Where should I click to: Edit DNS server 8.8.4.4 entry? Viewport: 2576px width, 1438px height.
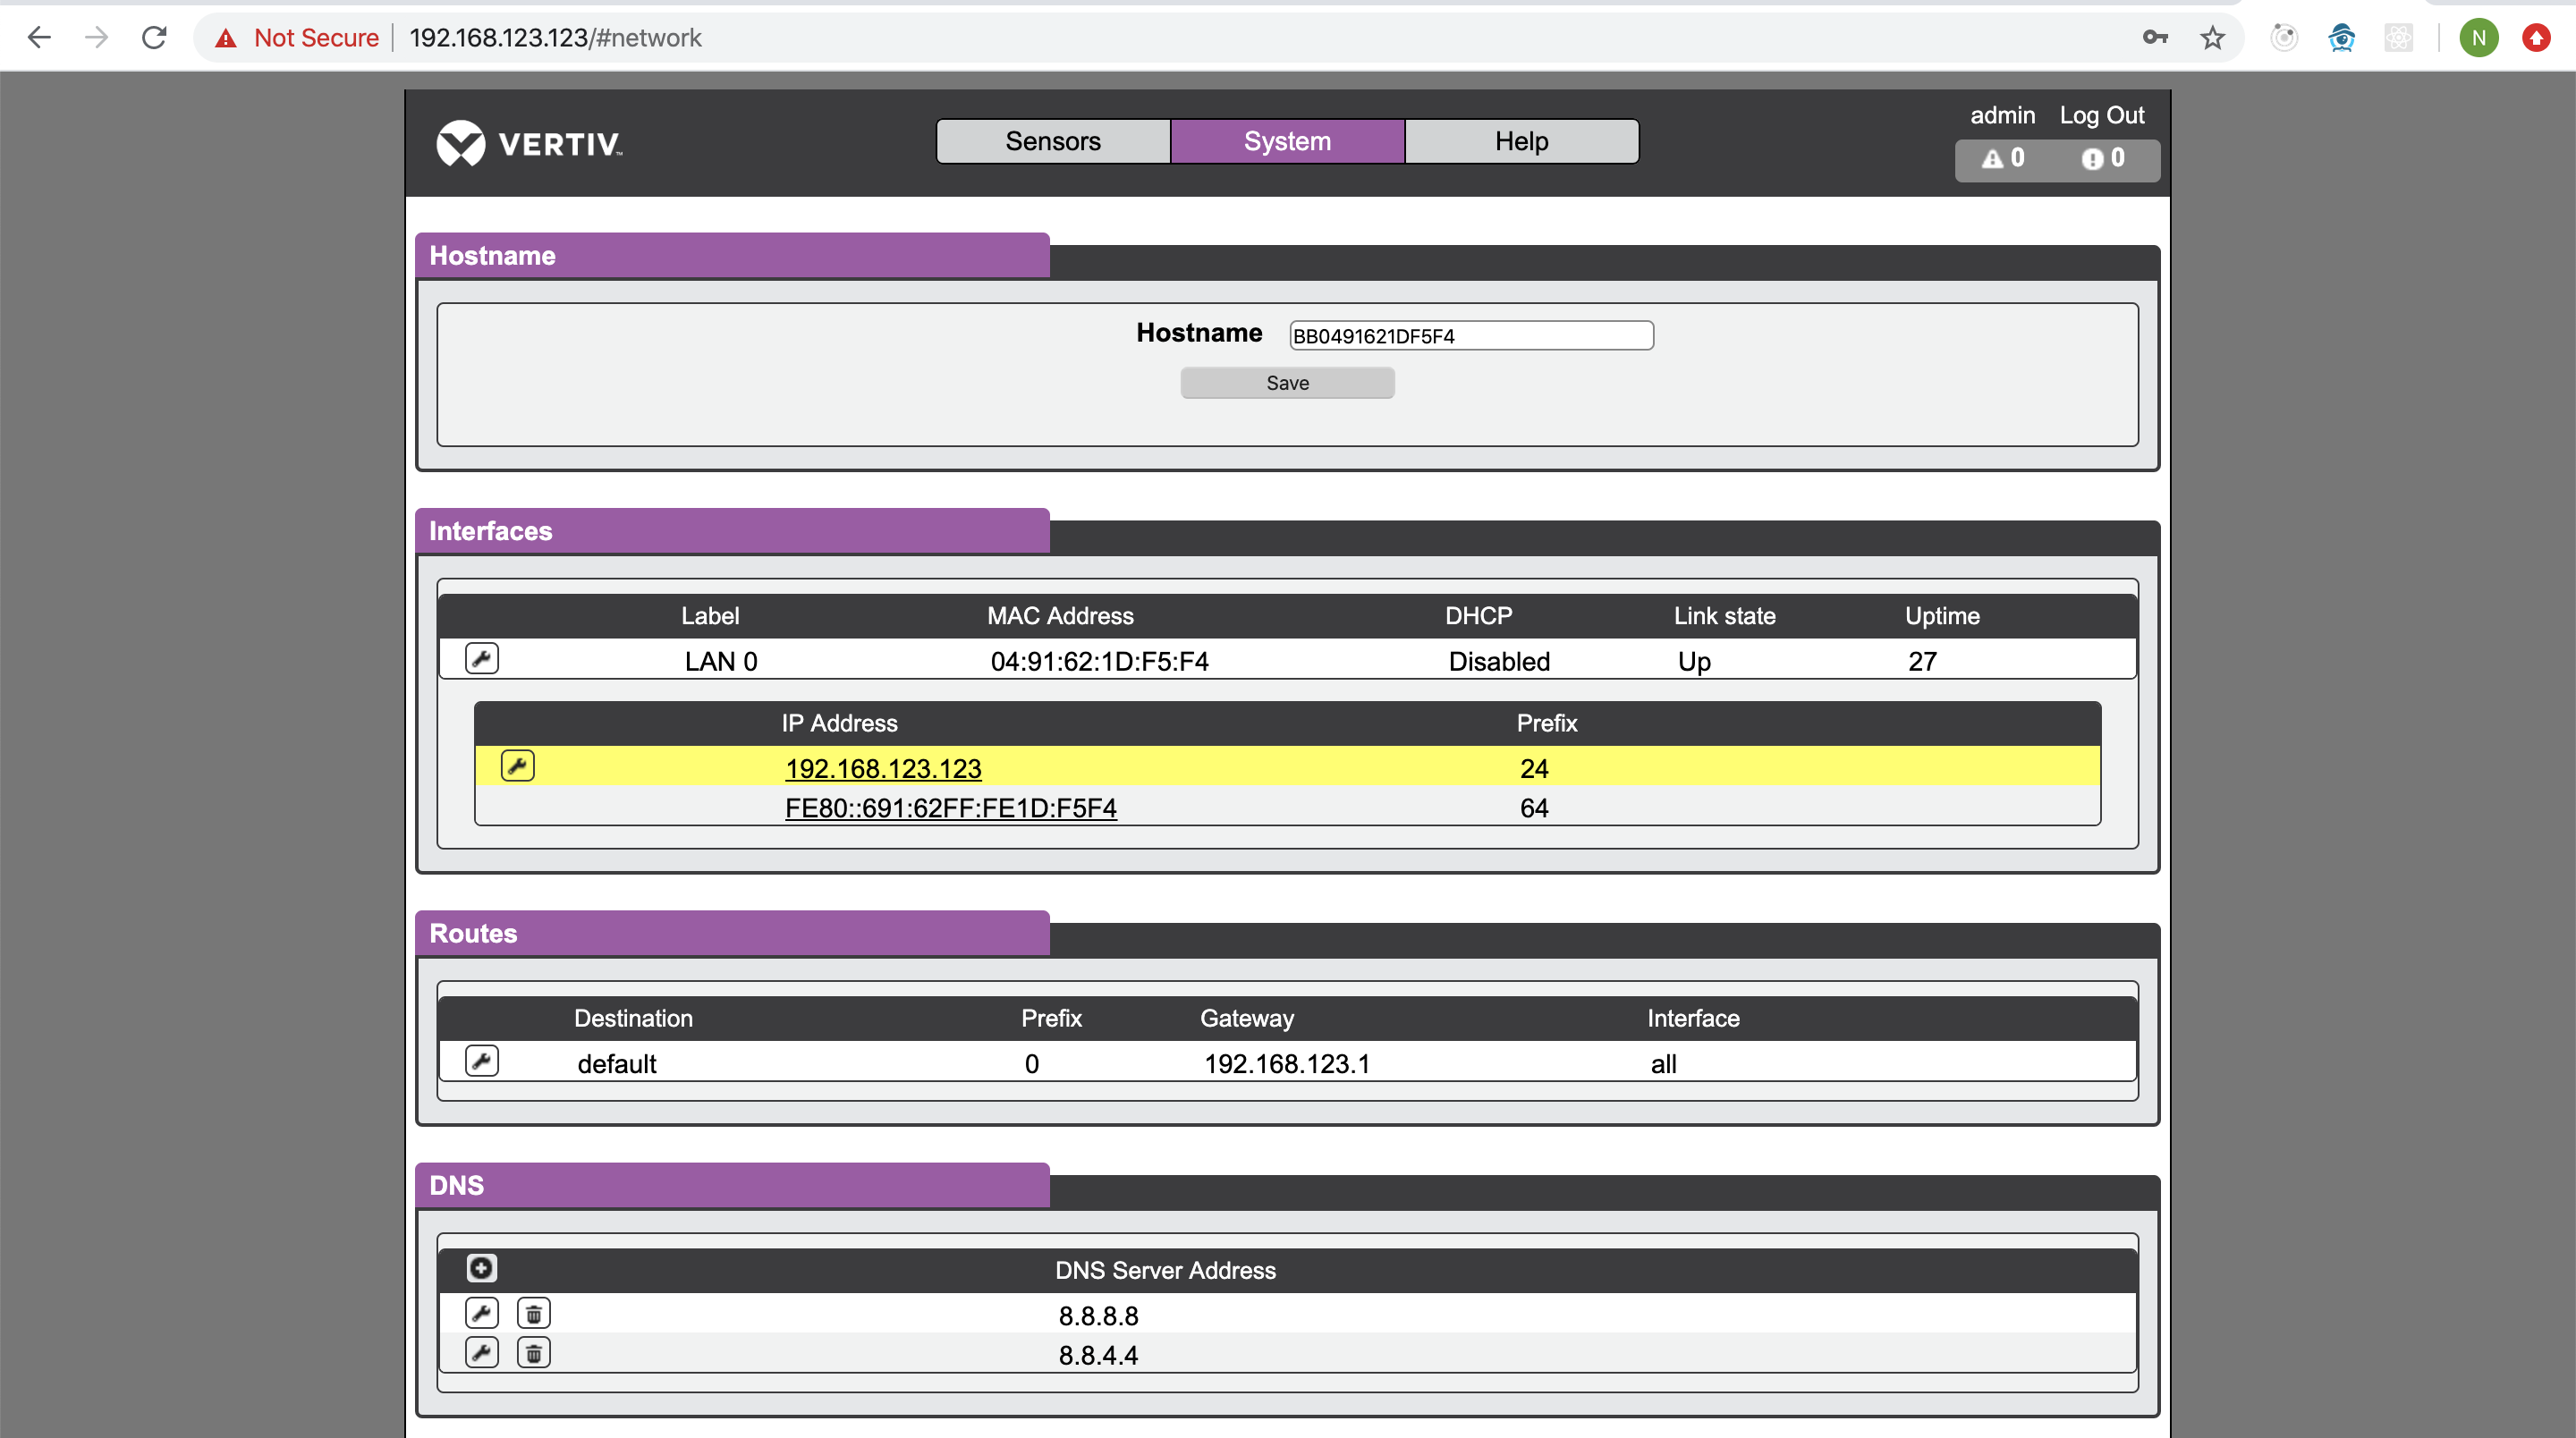pyautogui.click(x=481, y=1353)
